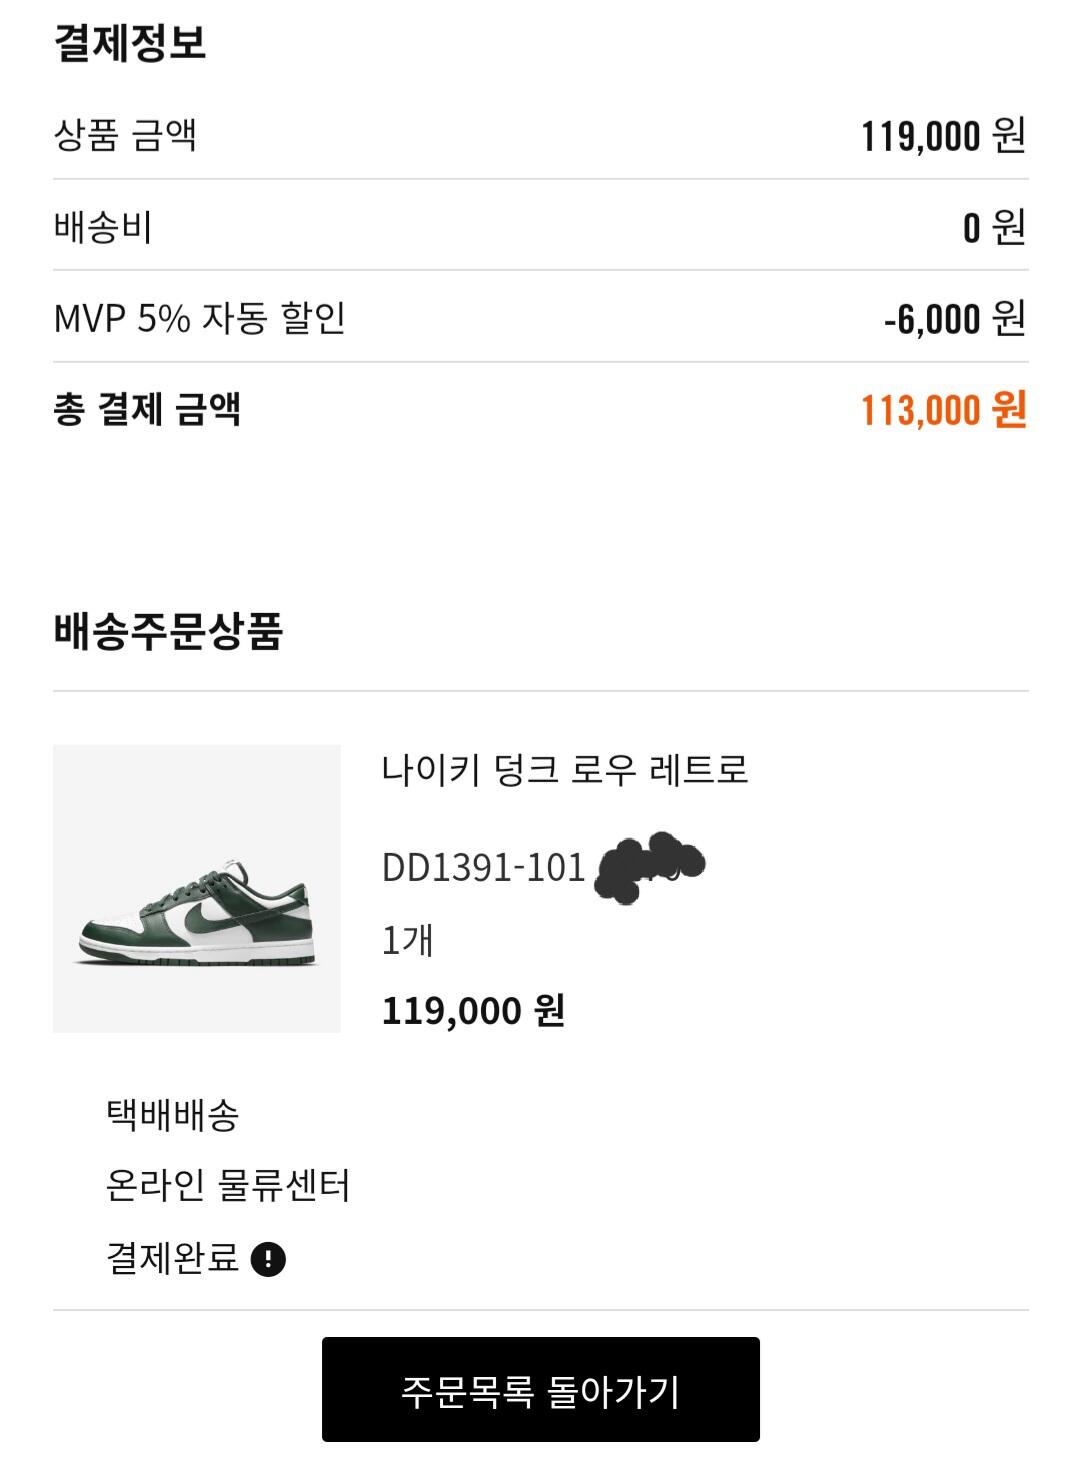Open the info icon beside 결제완료
Screen dimensions: 1080x1482
[x=268, y=1258]
